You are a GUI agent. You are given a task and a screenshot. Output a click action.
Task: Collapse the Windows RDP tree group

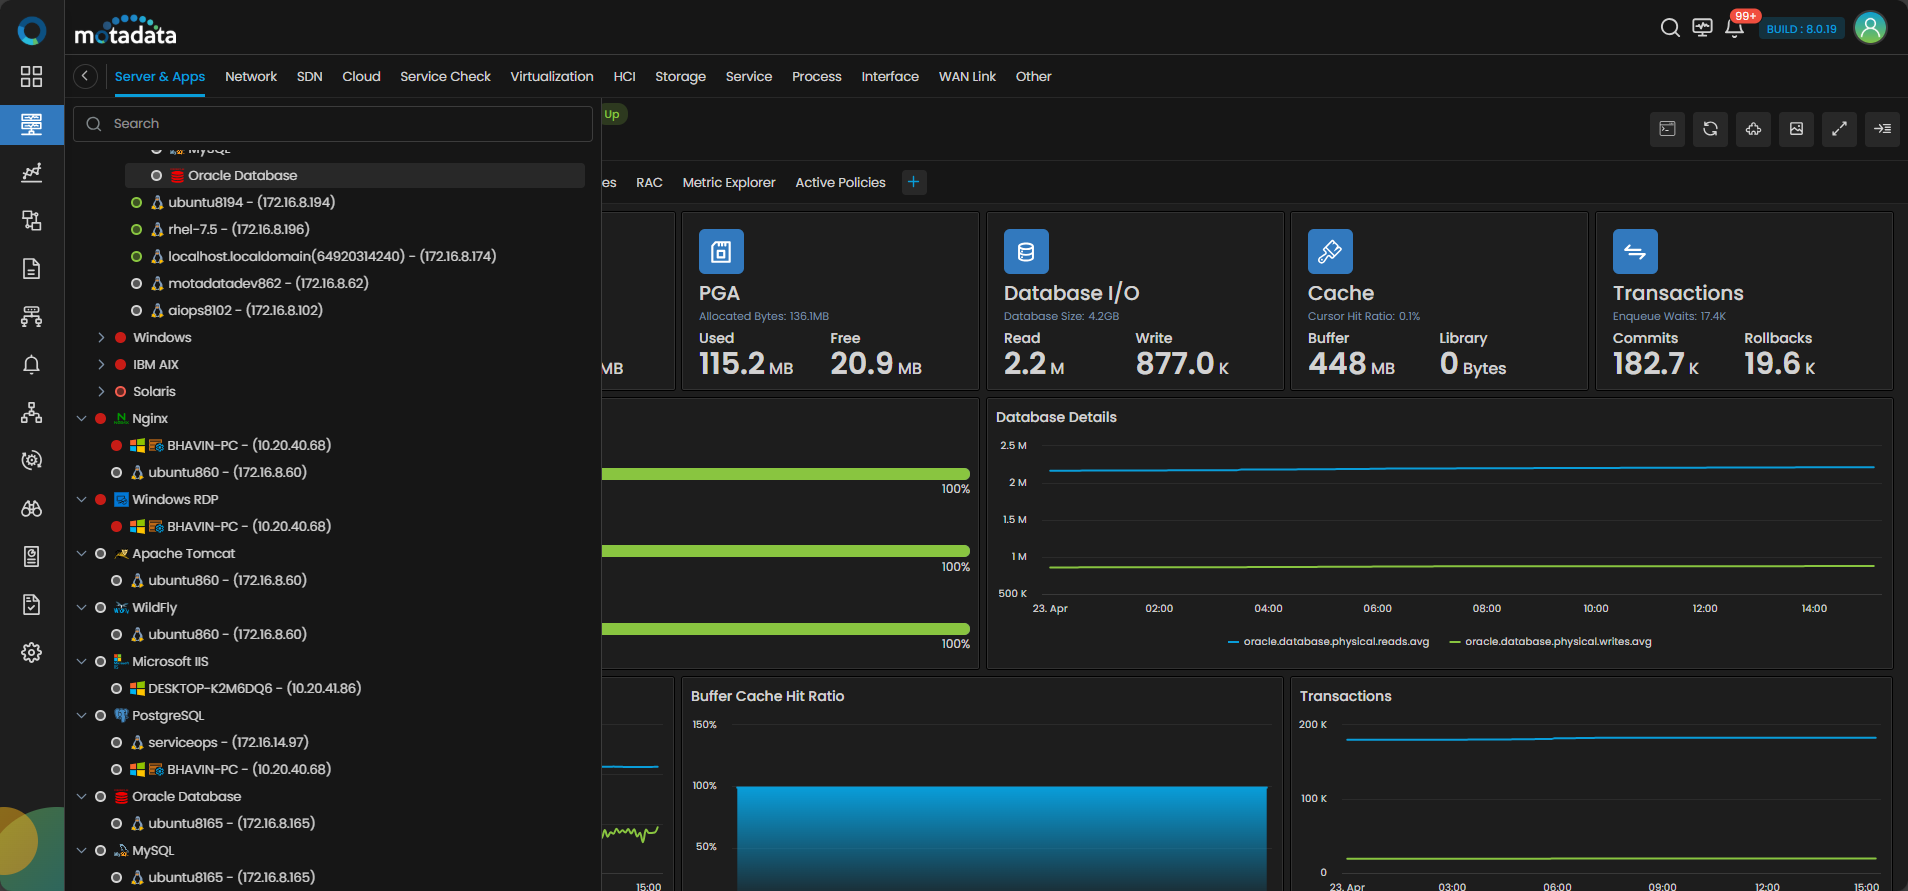(x=82, y=500)
